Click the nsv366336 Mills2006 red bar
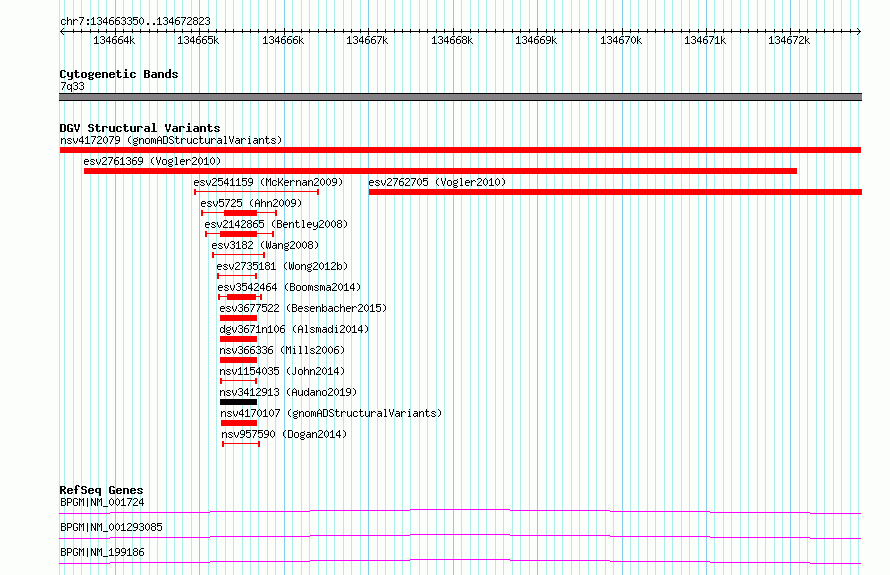Image resolution: width=890 pixels, height=575 pixels. (x=238, y=360)
